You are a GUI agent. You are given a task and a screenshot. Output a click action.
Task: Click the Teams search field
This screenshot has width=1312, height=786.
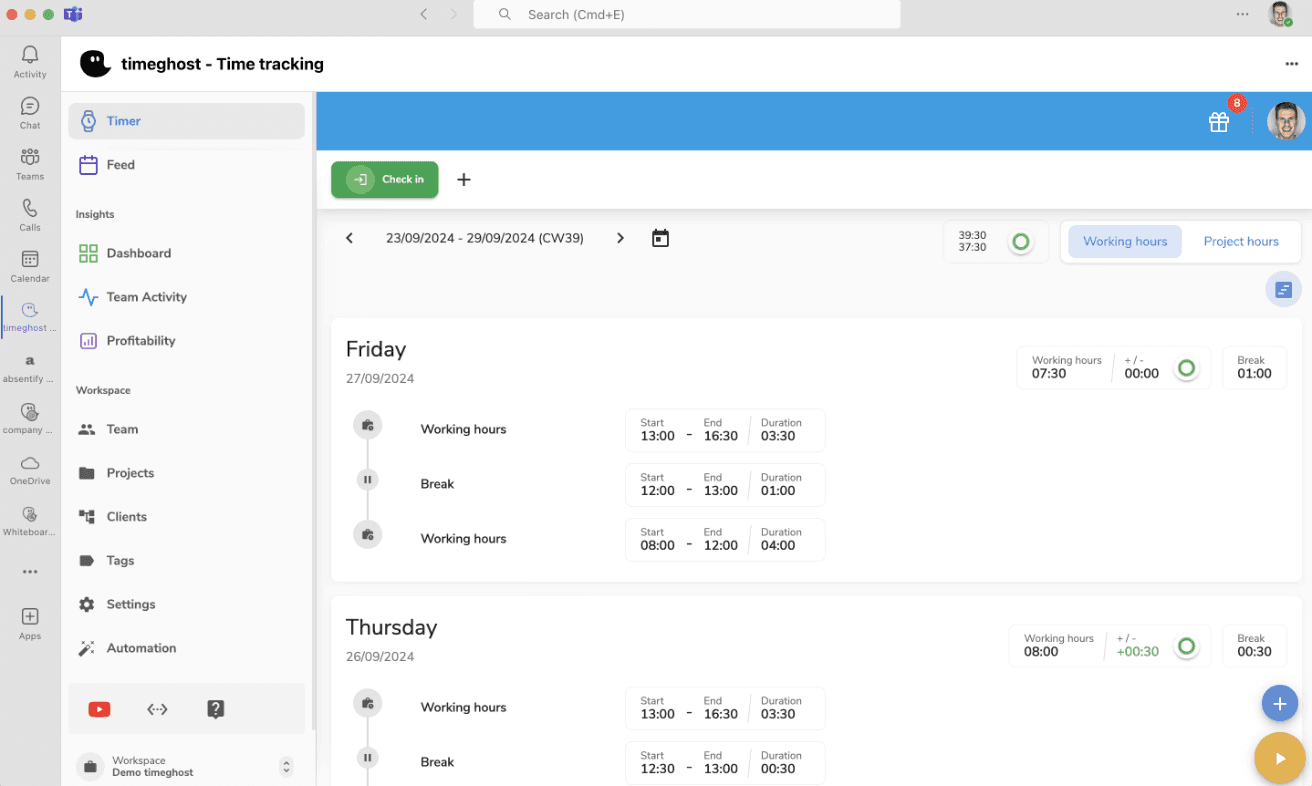click(x=687, y=14)
